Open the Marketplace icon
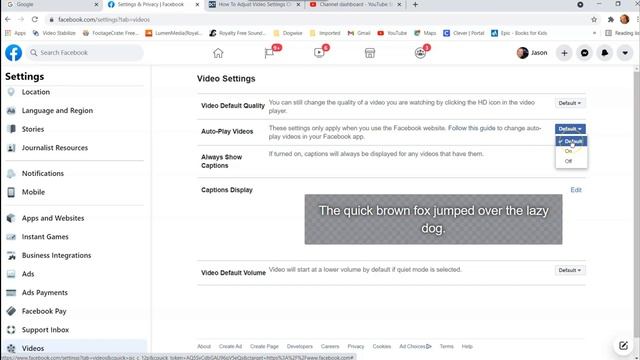This screenshot has height=360, width=640. coord(370,53)
